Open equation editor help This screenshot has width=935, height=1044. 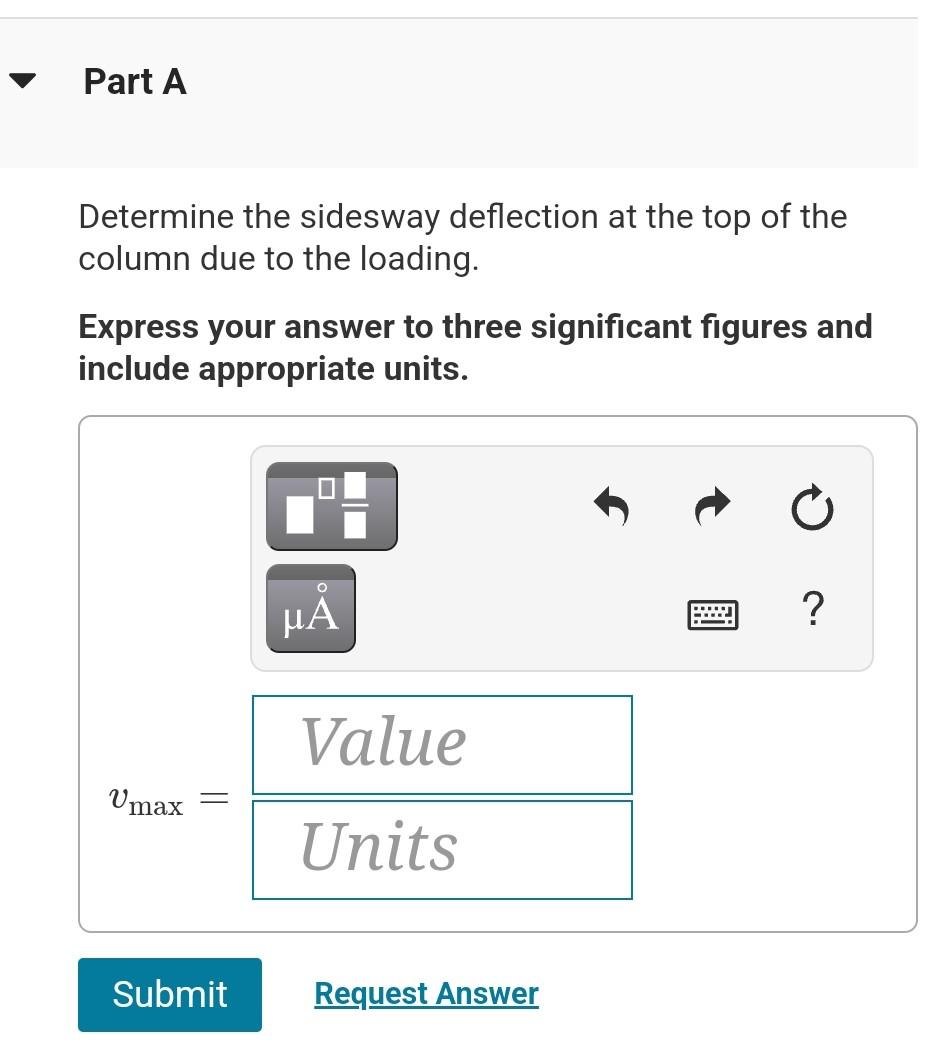(x=813, y=608)
